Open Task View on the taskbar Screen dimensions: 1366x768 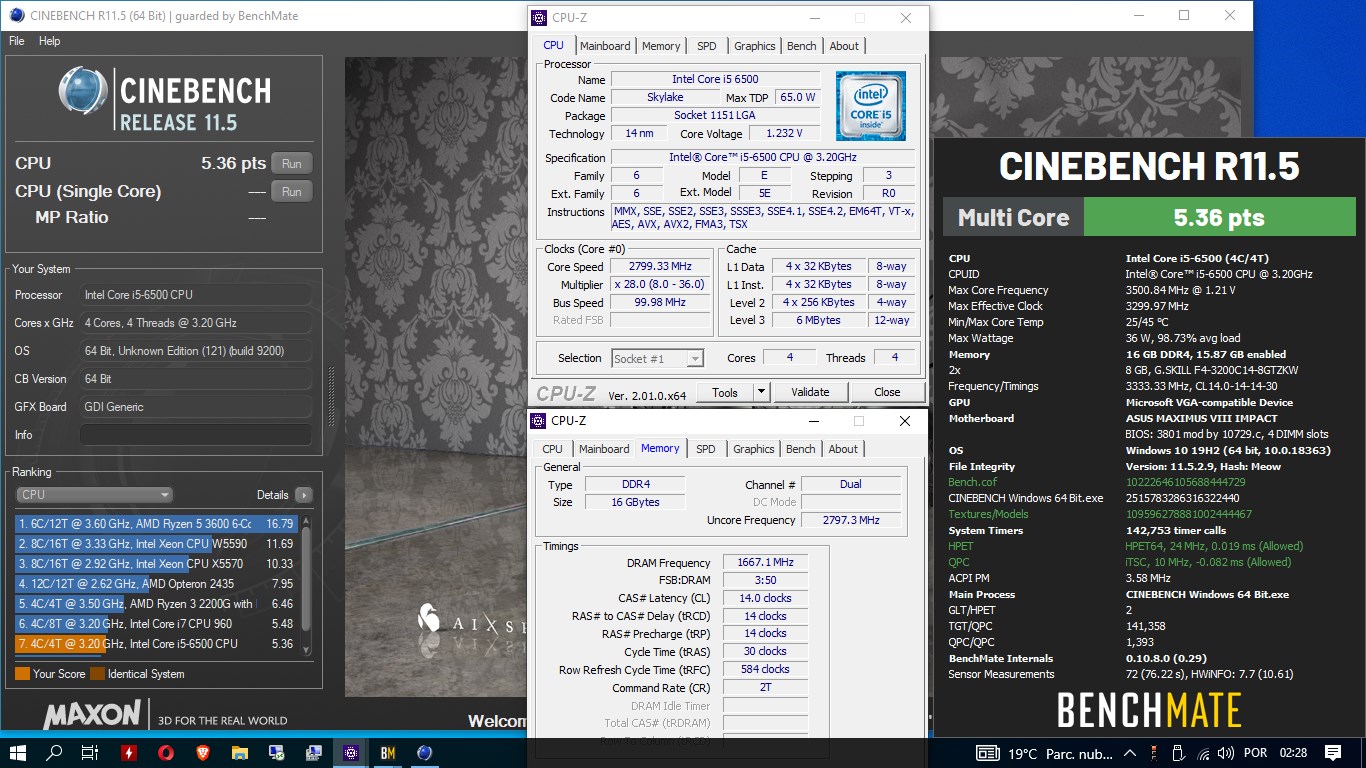tap(90, 753)
